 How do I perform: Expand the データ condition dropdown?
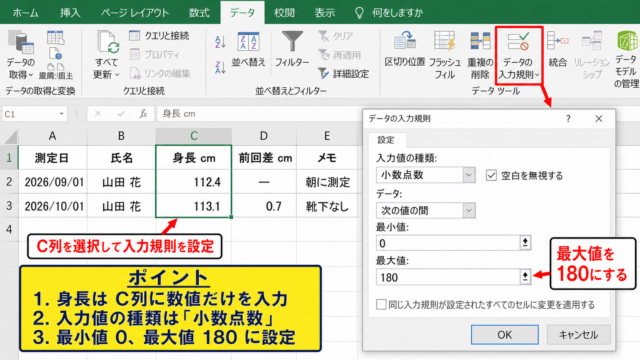pyautogui.click(x=469, y=211)
